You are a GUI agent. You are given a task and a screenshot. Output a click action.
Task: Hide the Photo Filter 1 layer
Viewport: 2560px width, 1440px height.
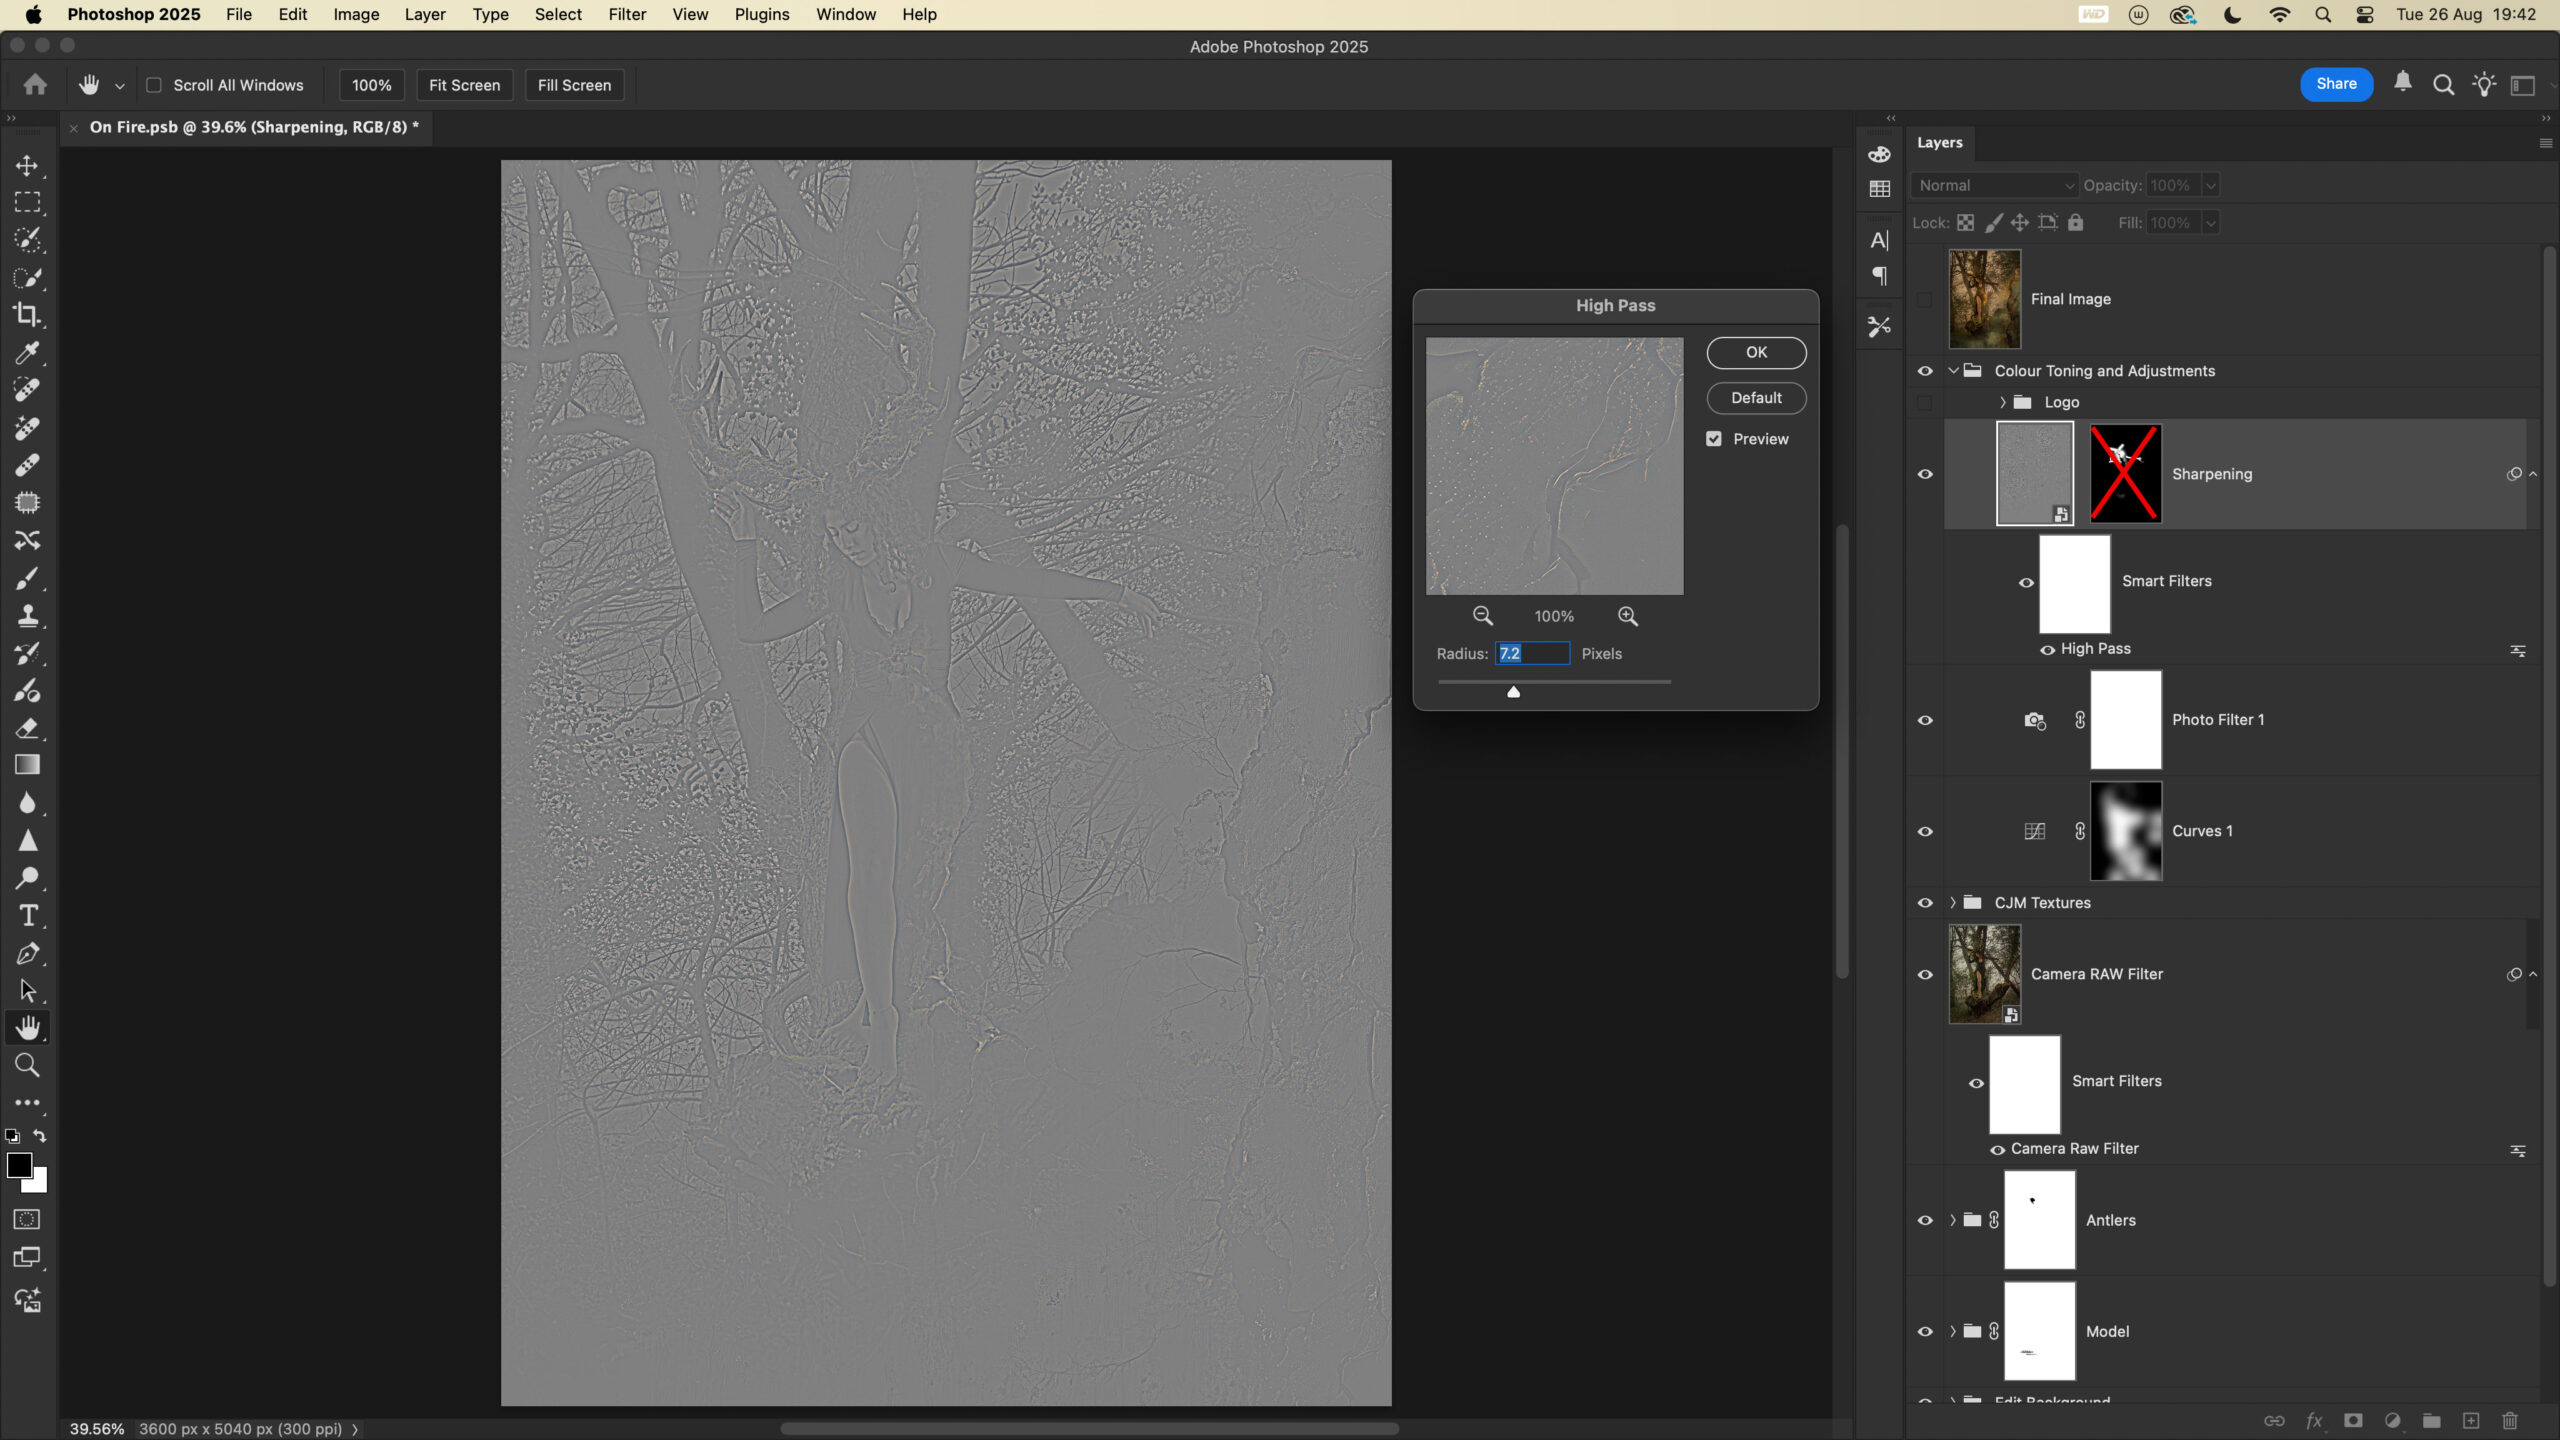click(1925, 720)
